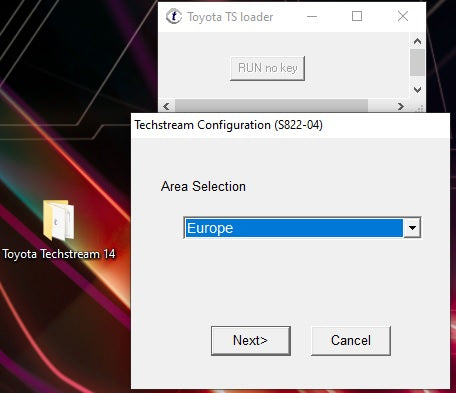Click the vertical scrollbar down arrow
Viewport: 456px width, 393px height.
click(x=417, y=89)
